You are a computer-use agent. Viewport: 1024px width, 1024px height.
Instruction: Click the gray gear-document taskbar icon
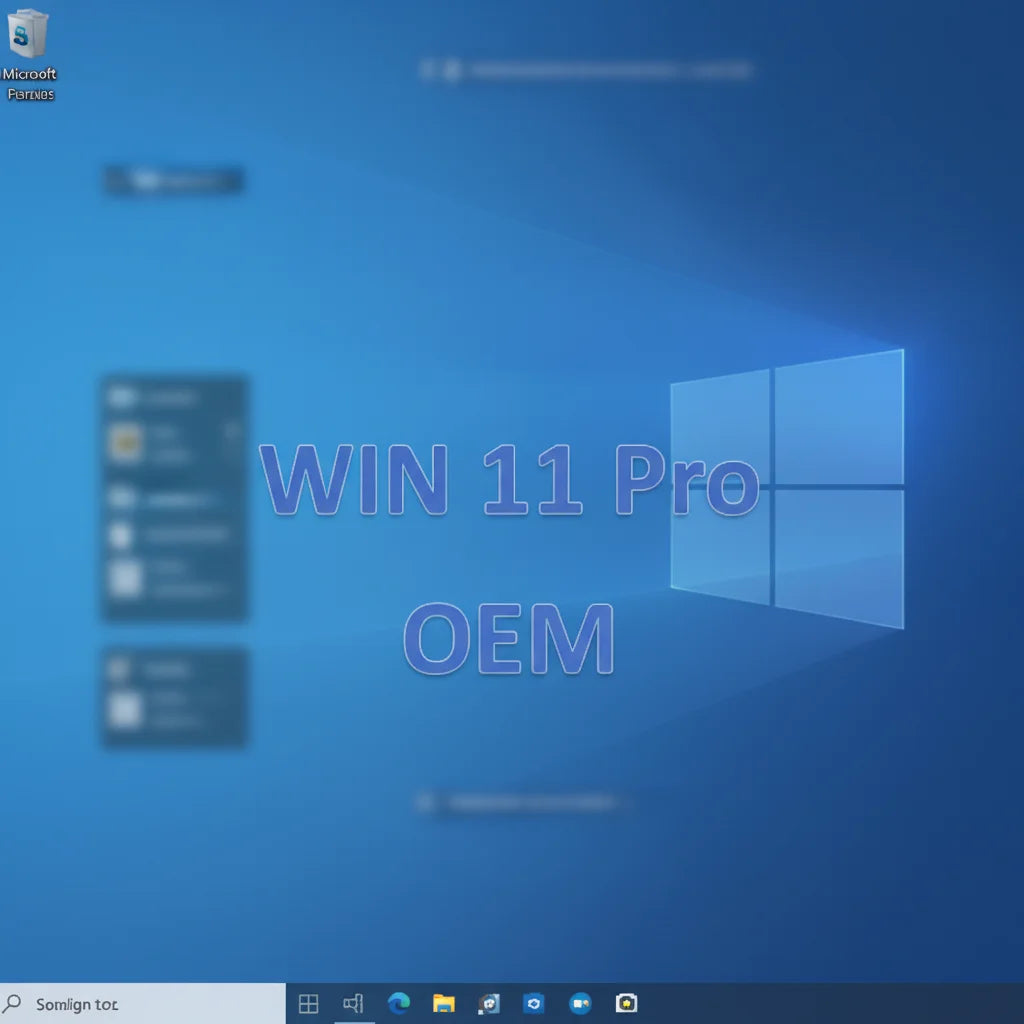coord(488,1003)
